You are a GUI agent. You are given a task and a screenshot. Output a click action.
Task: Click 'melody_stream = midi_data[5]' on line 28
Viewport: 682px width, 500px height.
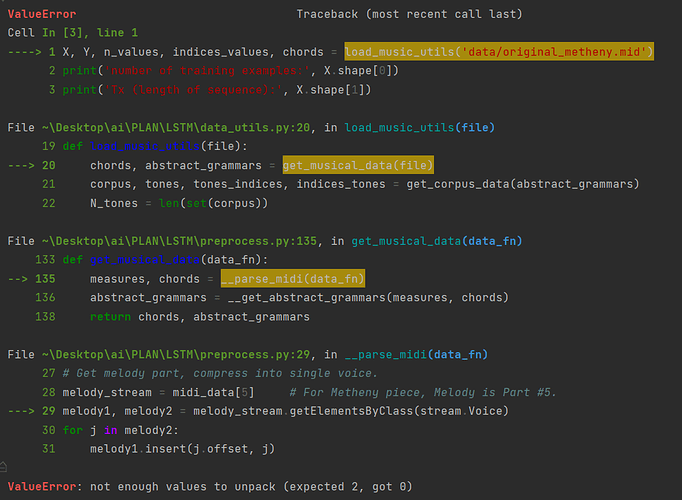(158, 392)
